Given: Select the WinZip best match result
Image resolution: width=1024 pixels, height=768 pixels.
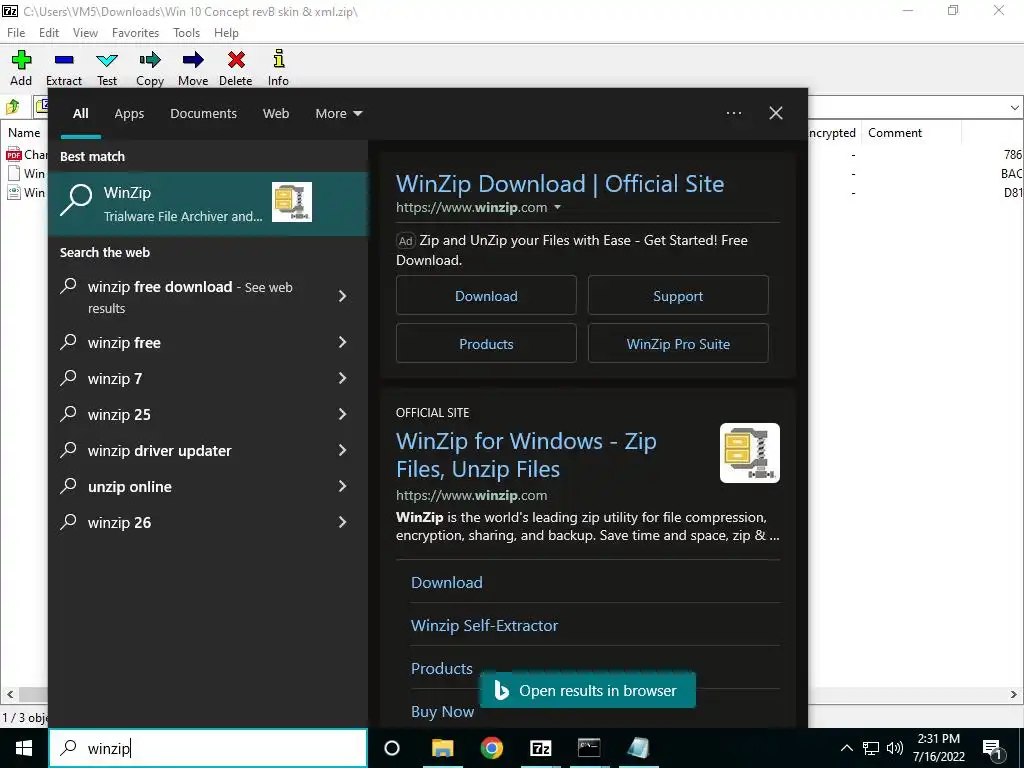Looking at the screenshot, I should [208, 203].
